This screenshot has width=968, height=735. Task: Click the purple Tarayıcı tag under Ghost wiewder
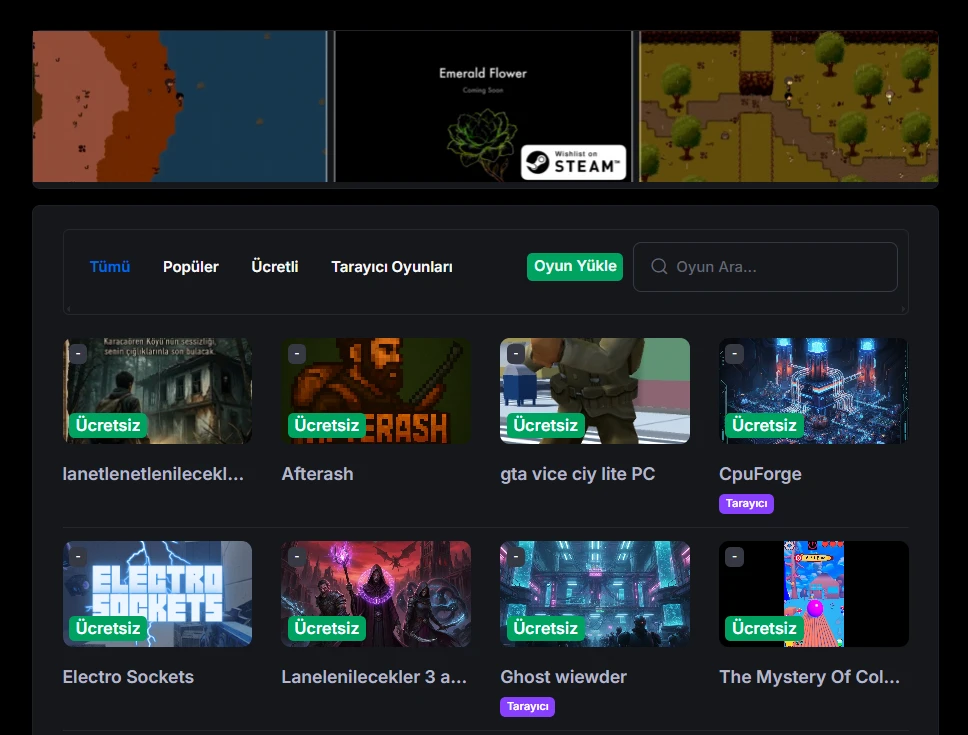click(527, 707)
